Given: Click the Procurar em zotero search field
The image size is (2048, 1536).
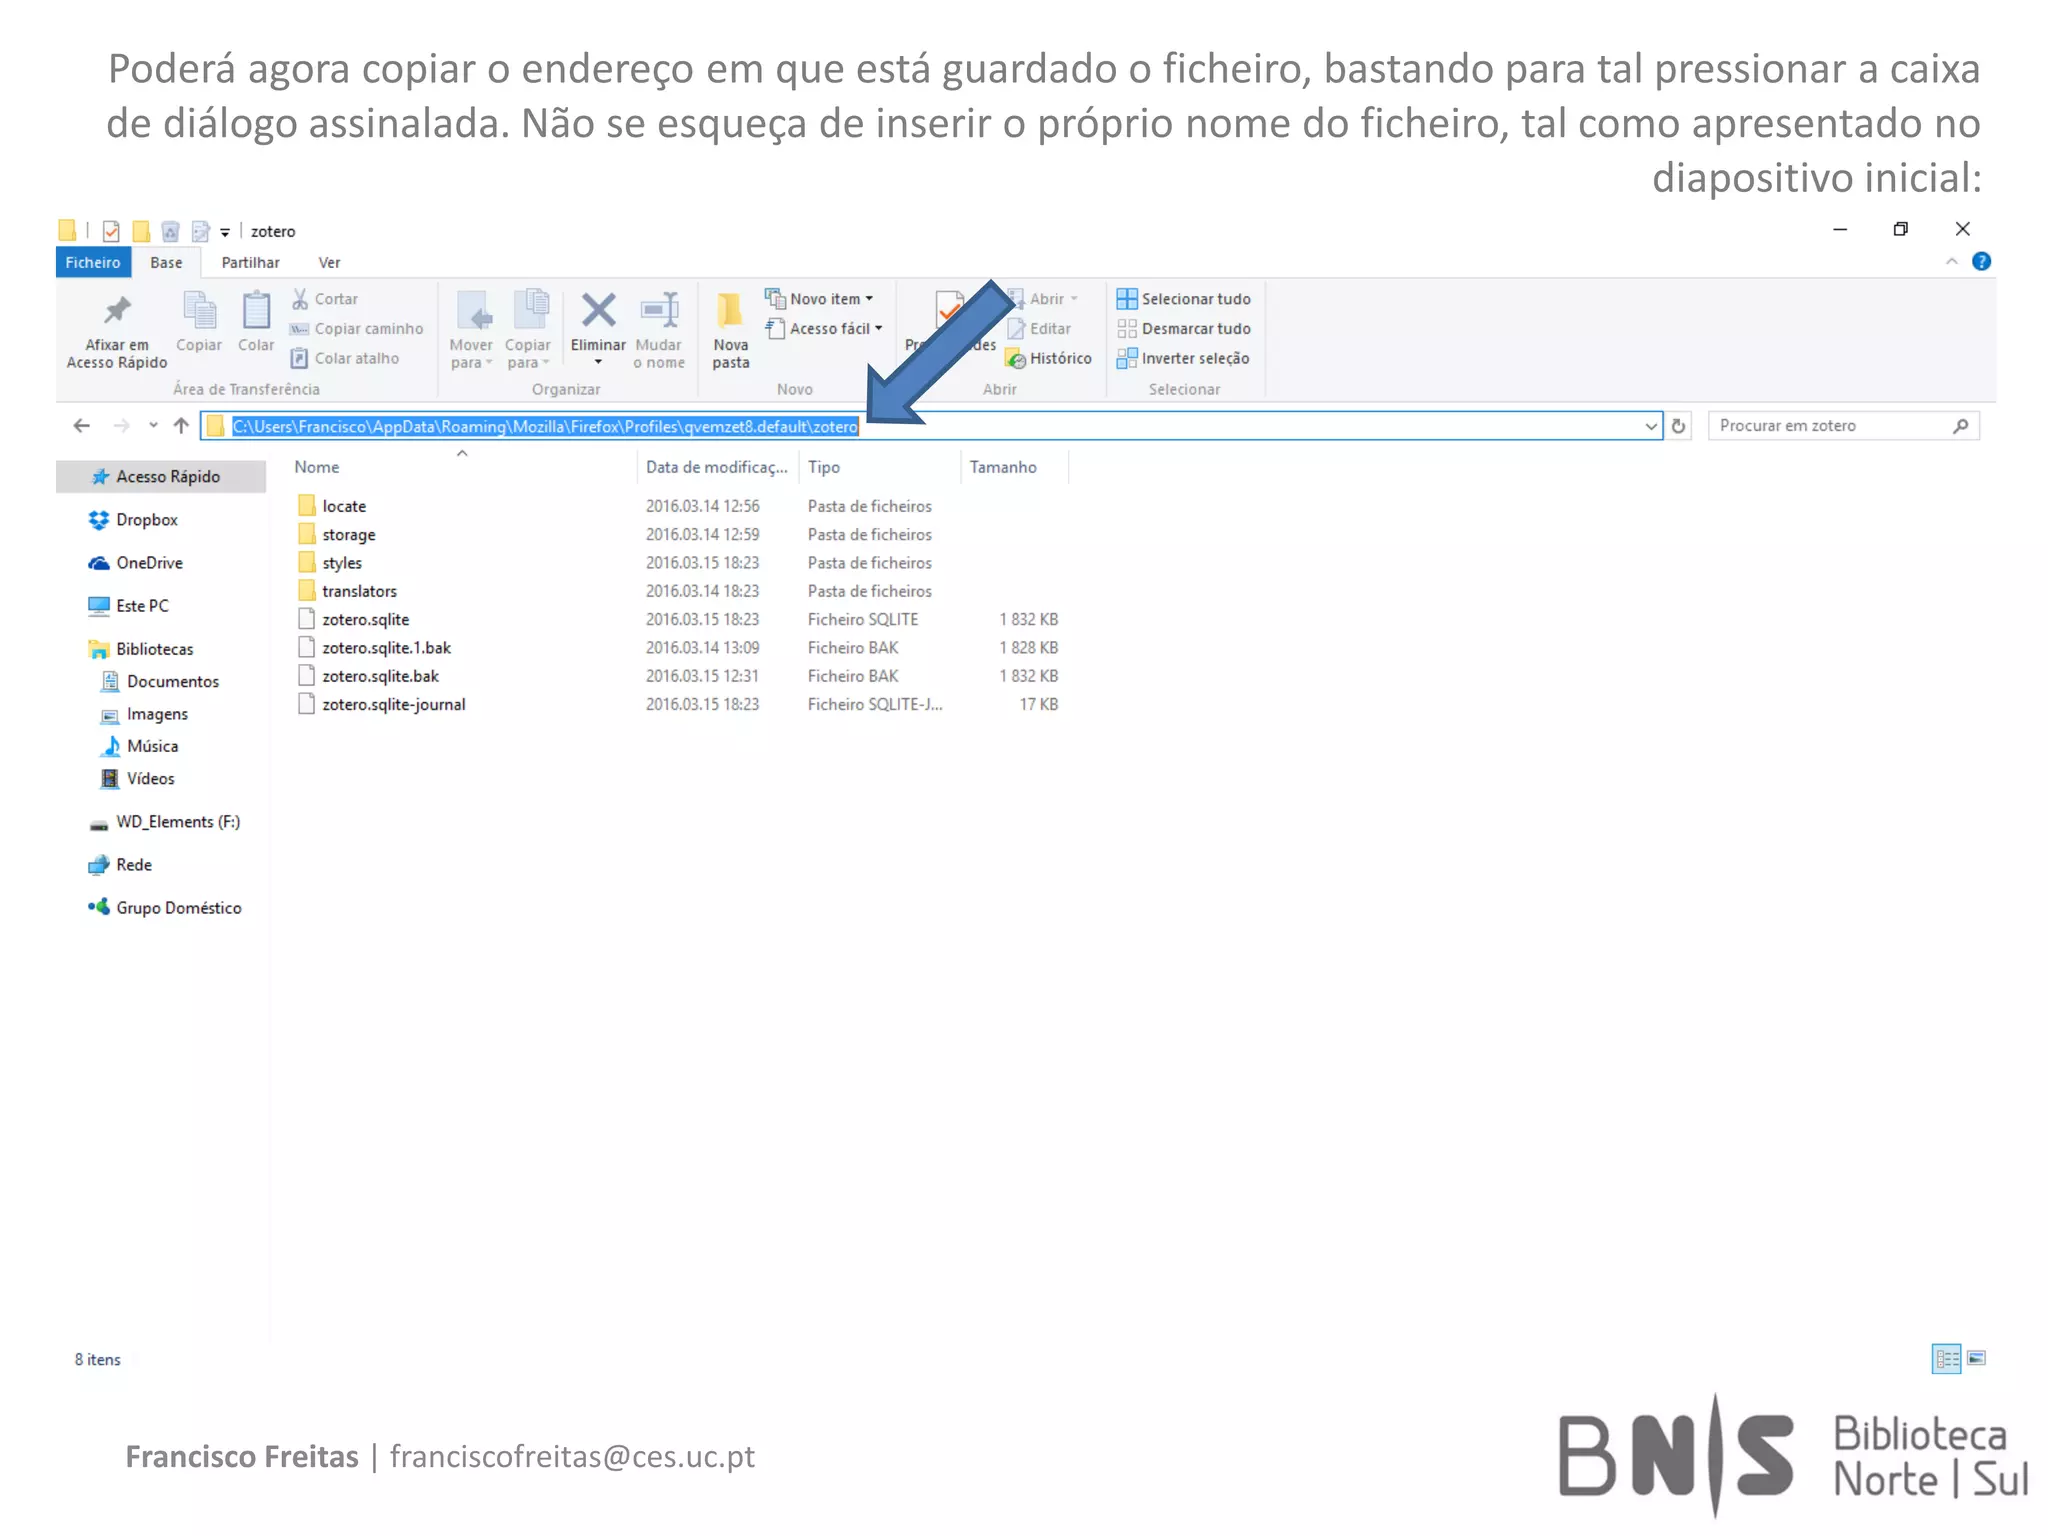Looking at the screenshot, I should point(1830,426).
